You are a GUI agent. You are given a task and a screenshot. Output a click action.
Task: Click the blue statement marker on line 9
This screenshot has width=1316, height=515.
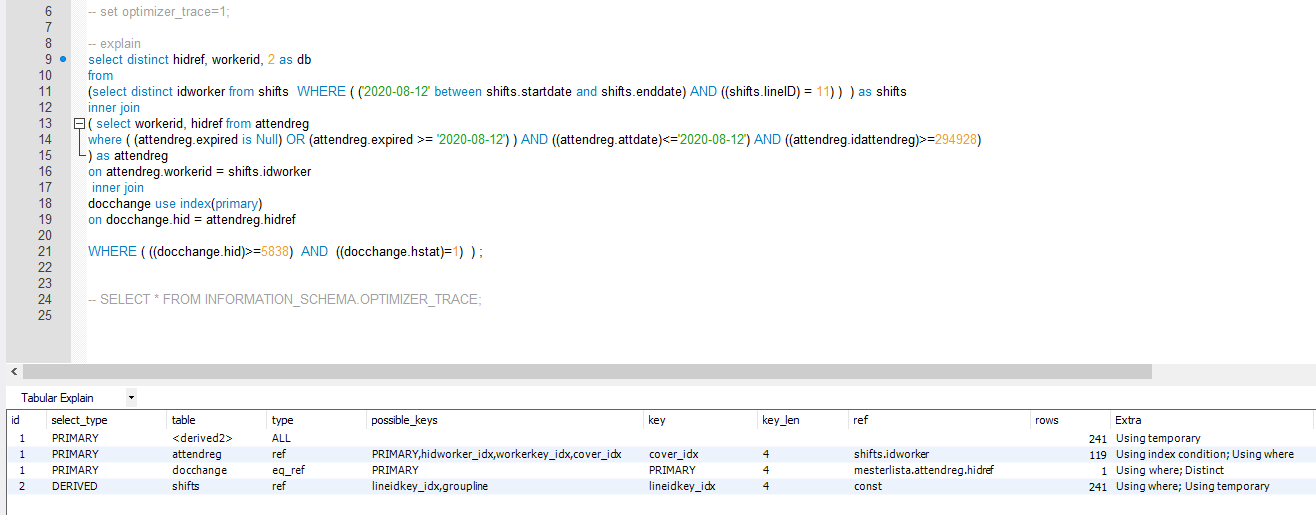point(63,60)
